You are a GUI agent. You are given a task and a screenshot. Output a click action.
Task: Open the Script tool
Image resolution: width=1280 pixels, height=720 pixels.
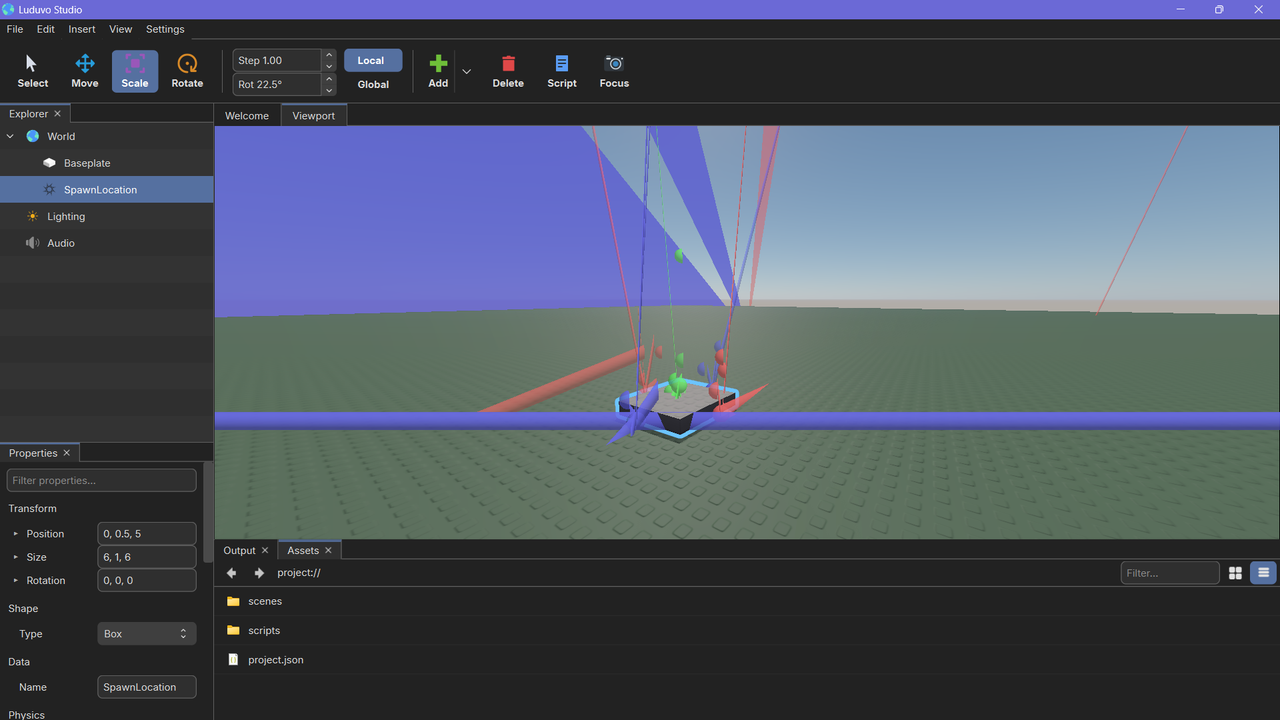(562, 72)
